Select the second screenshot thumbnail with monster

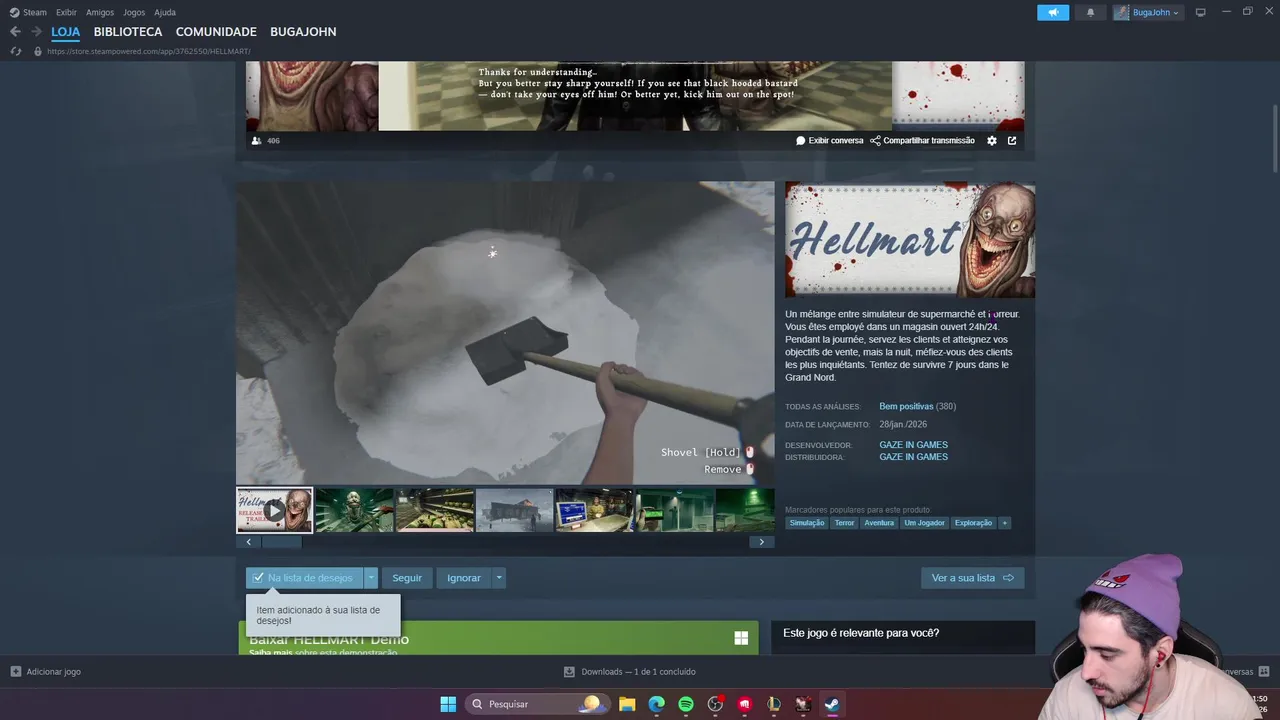tap(354, 510)
